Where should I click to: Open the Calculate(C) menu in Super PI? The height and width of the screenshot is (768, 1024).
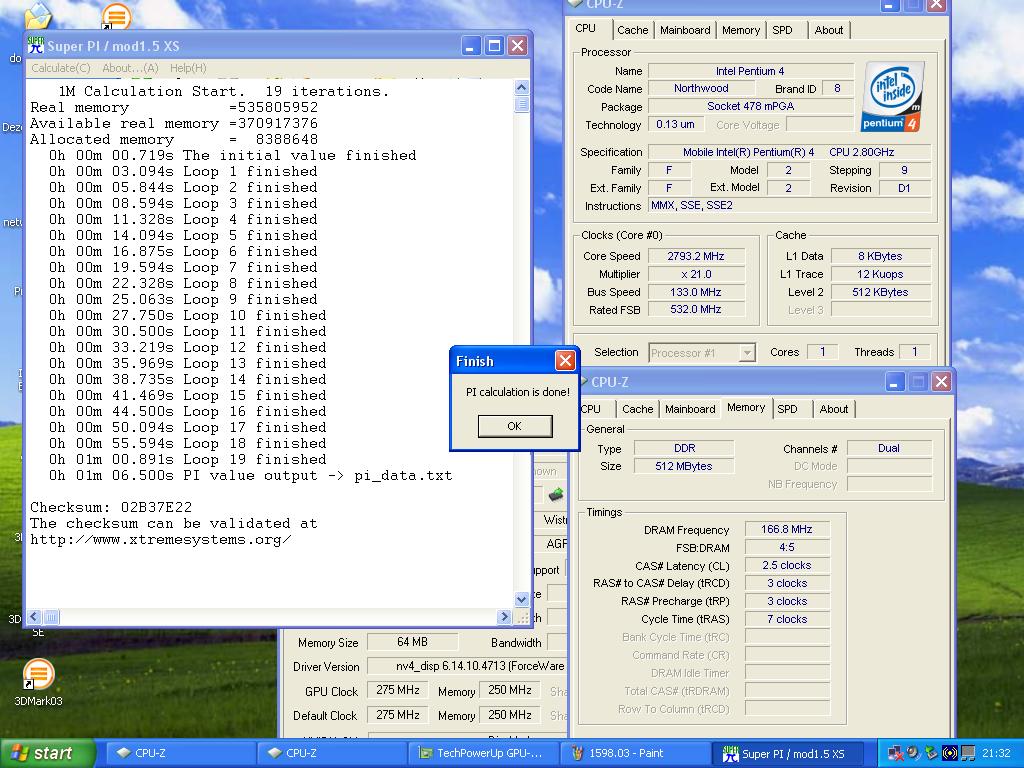click(61, 68)
